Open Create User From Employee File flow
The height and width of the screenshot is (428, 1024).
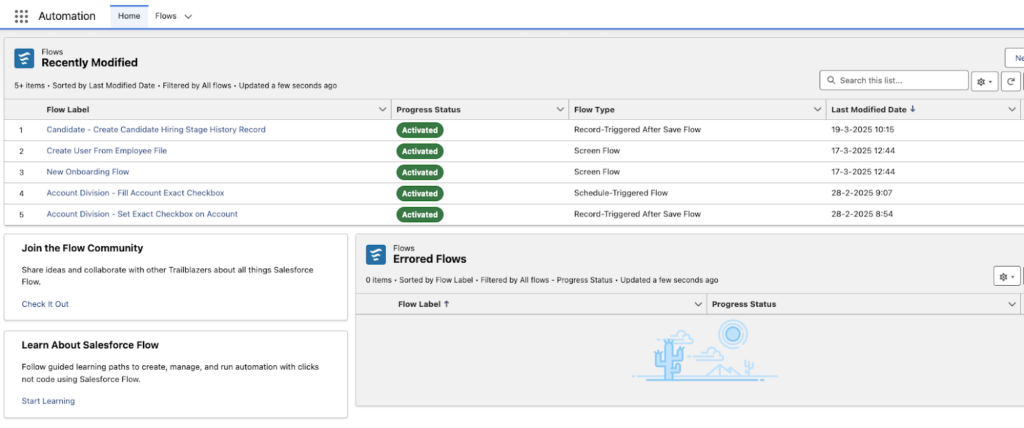[106, 151]
